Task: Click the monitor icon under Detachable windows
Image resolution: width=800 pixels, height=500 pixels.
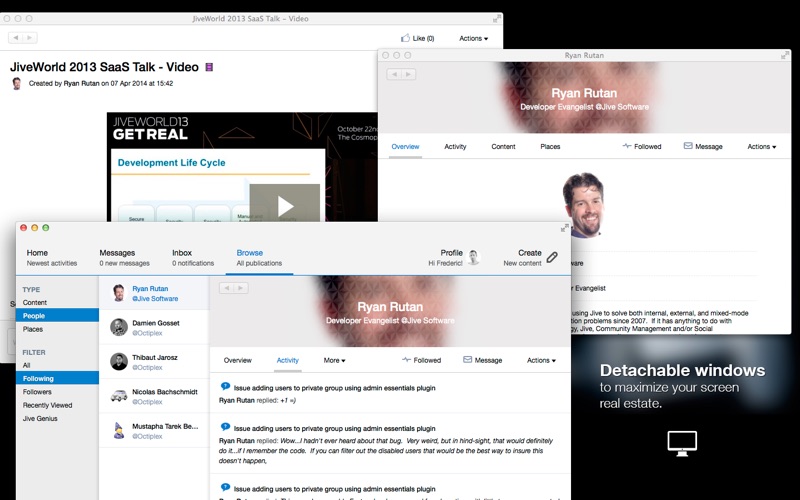Action: click(682, 443)
